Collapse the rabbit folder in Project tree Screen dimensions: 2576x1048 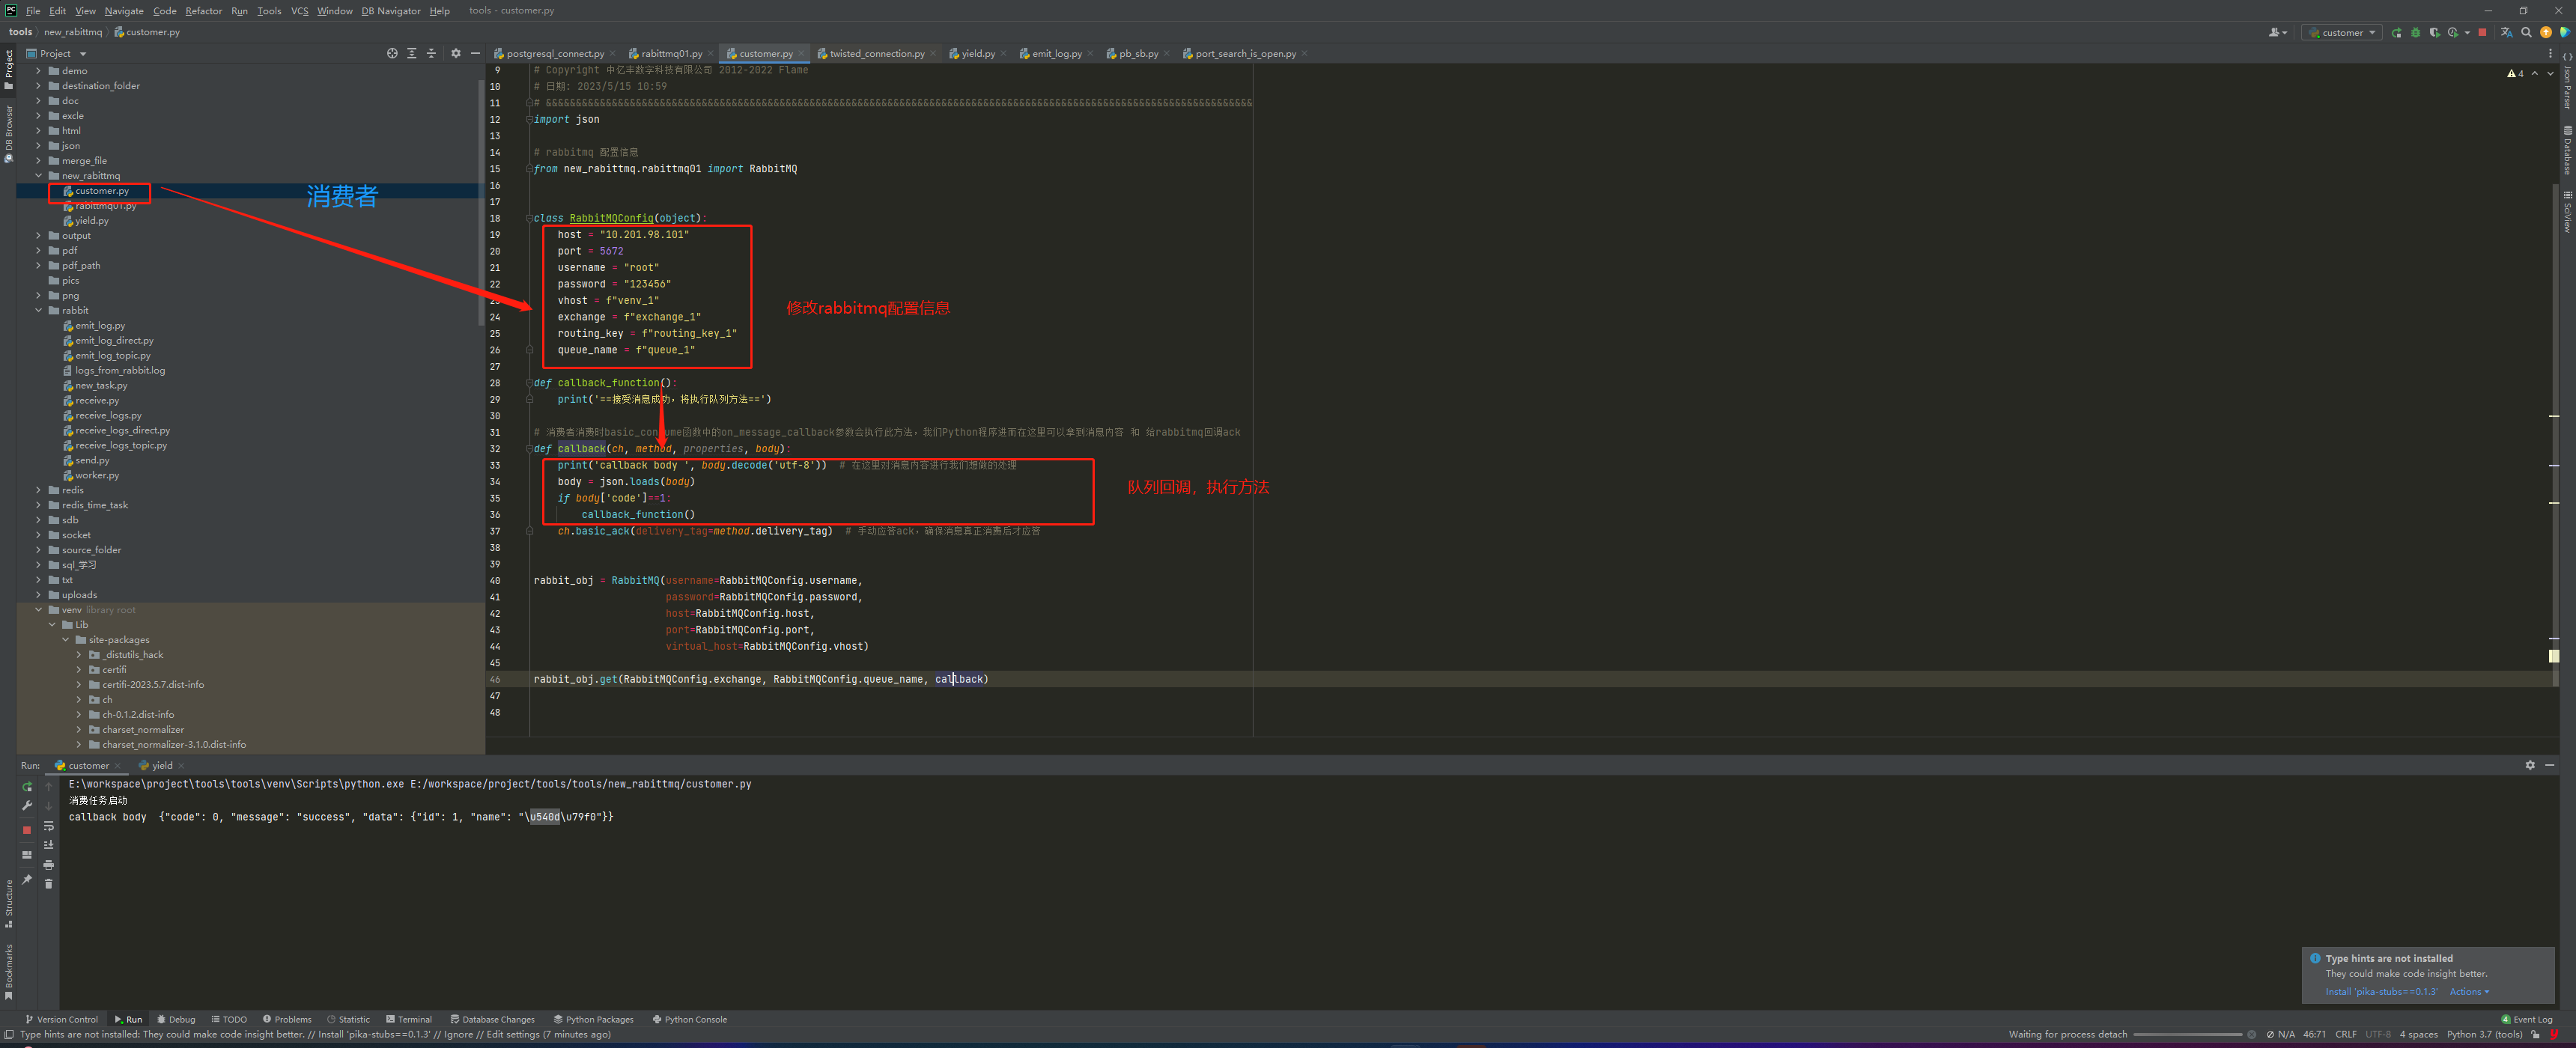pos(39,310)
